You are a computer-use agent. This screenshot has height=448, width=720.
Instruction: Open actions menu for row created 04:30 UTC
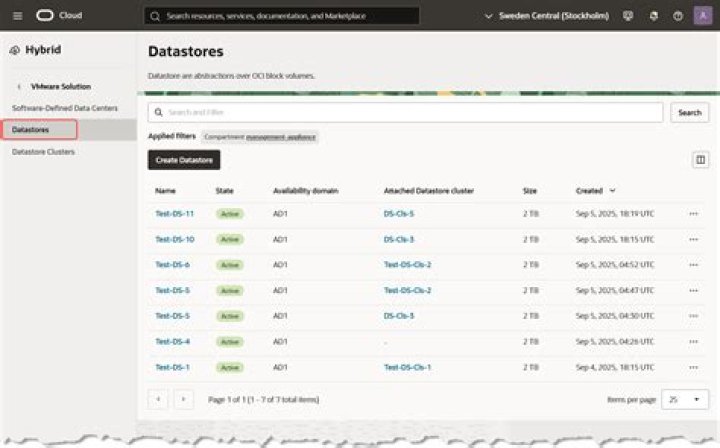pos(693,316)
